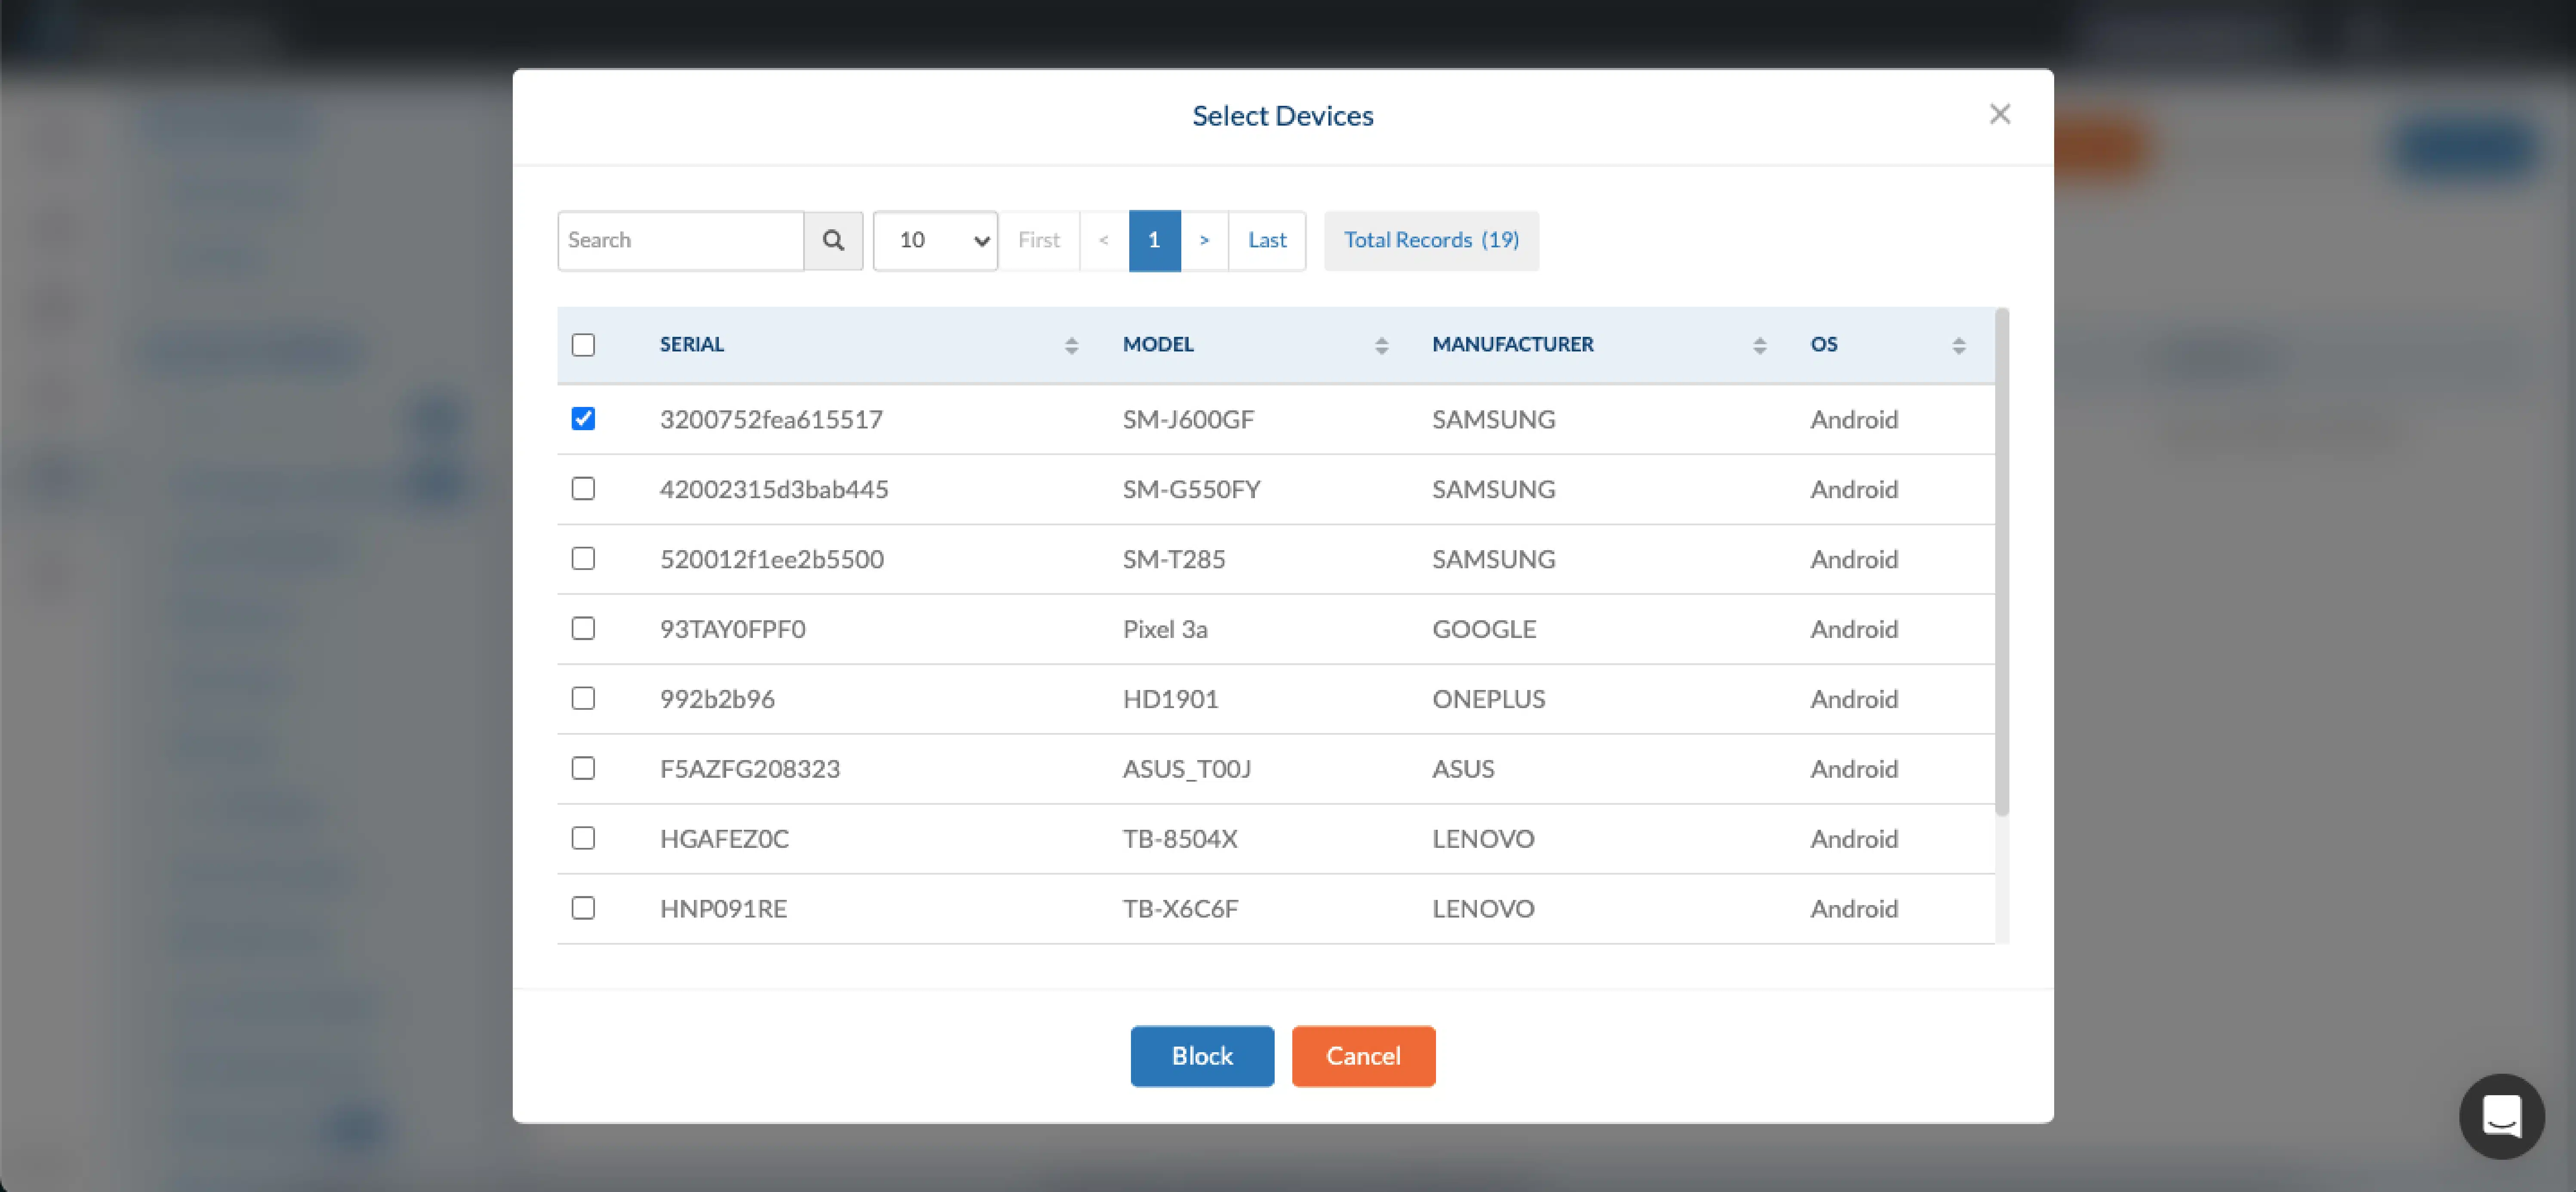The width and height of the screenshot is (2576, 1192).
Task: Click the OS column header text
Action: tap(1824, 345)
